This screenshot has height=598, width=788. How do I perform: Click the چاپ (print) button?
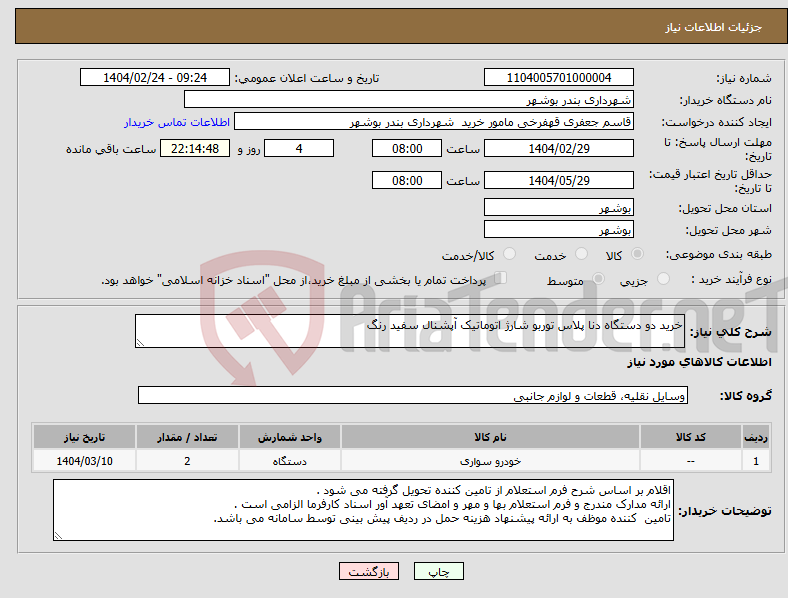[x=438, y=571]
